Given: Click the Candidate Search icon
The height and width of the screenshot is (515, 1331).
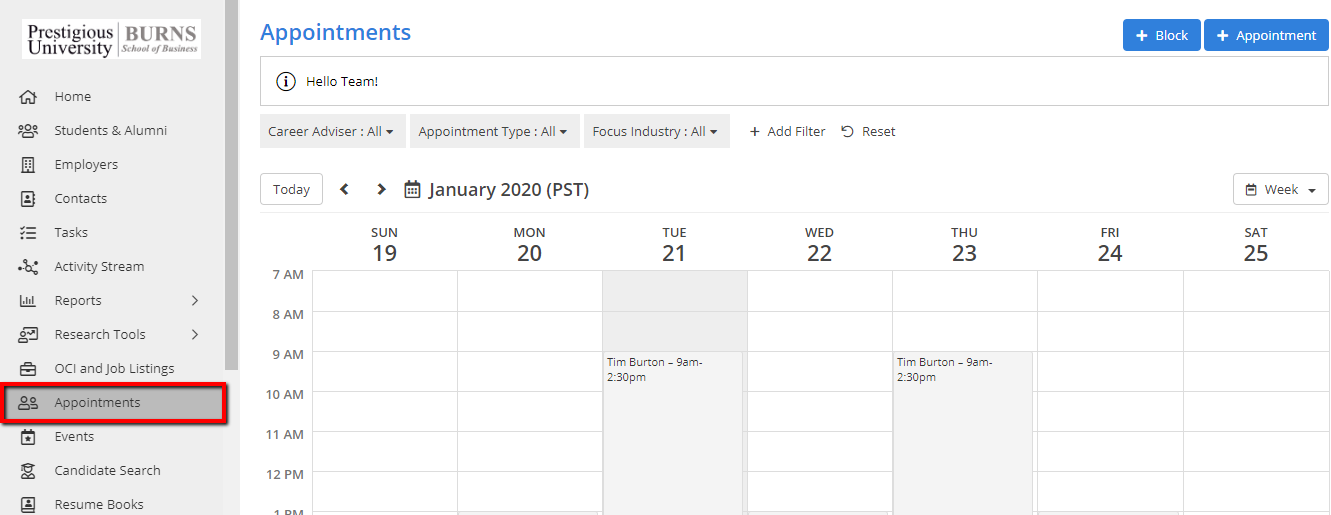Looking at the screenshot, I should (x=28, y=471).
